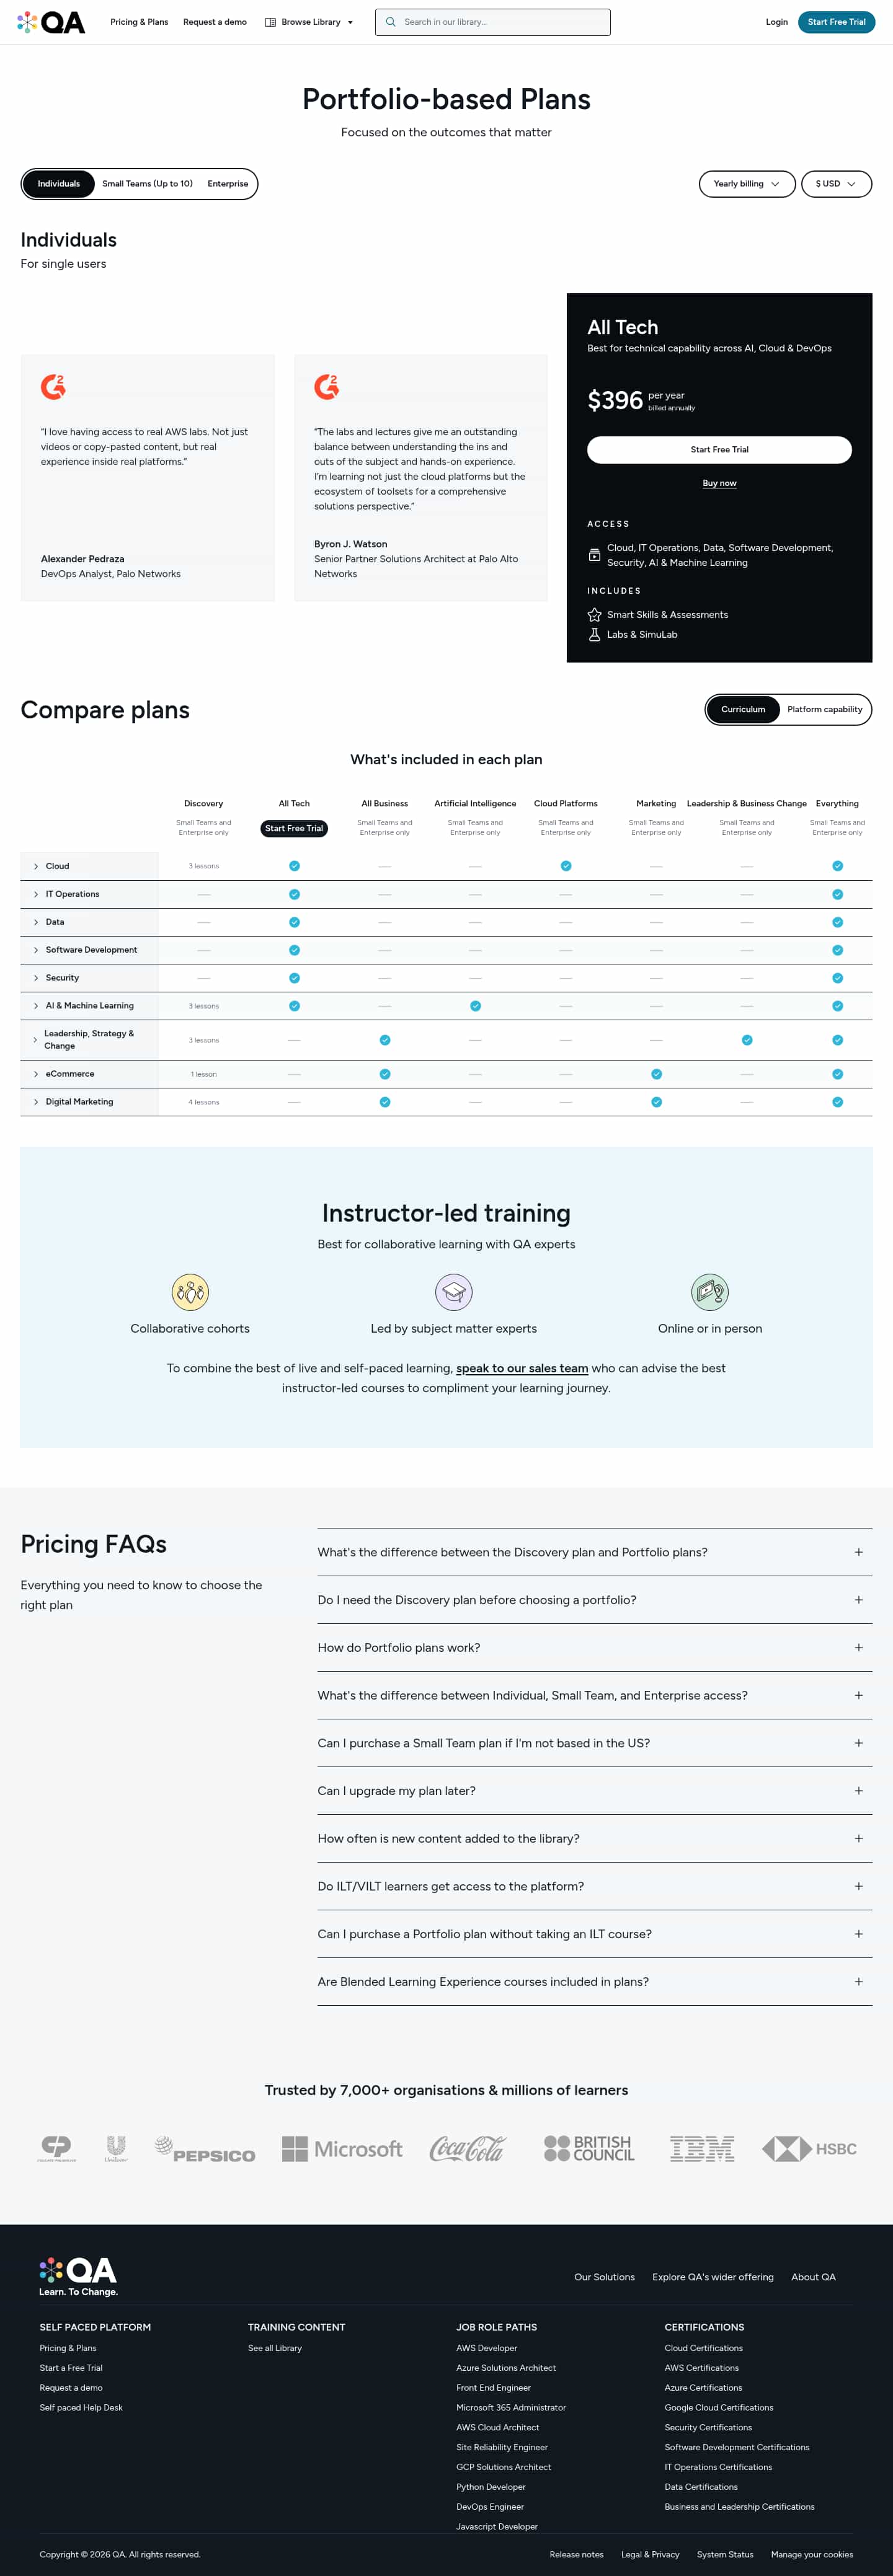Click the G2 logo above Alexander Pedraza's review
This screenshot has width=893, height=2576.
point(53,387)
